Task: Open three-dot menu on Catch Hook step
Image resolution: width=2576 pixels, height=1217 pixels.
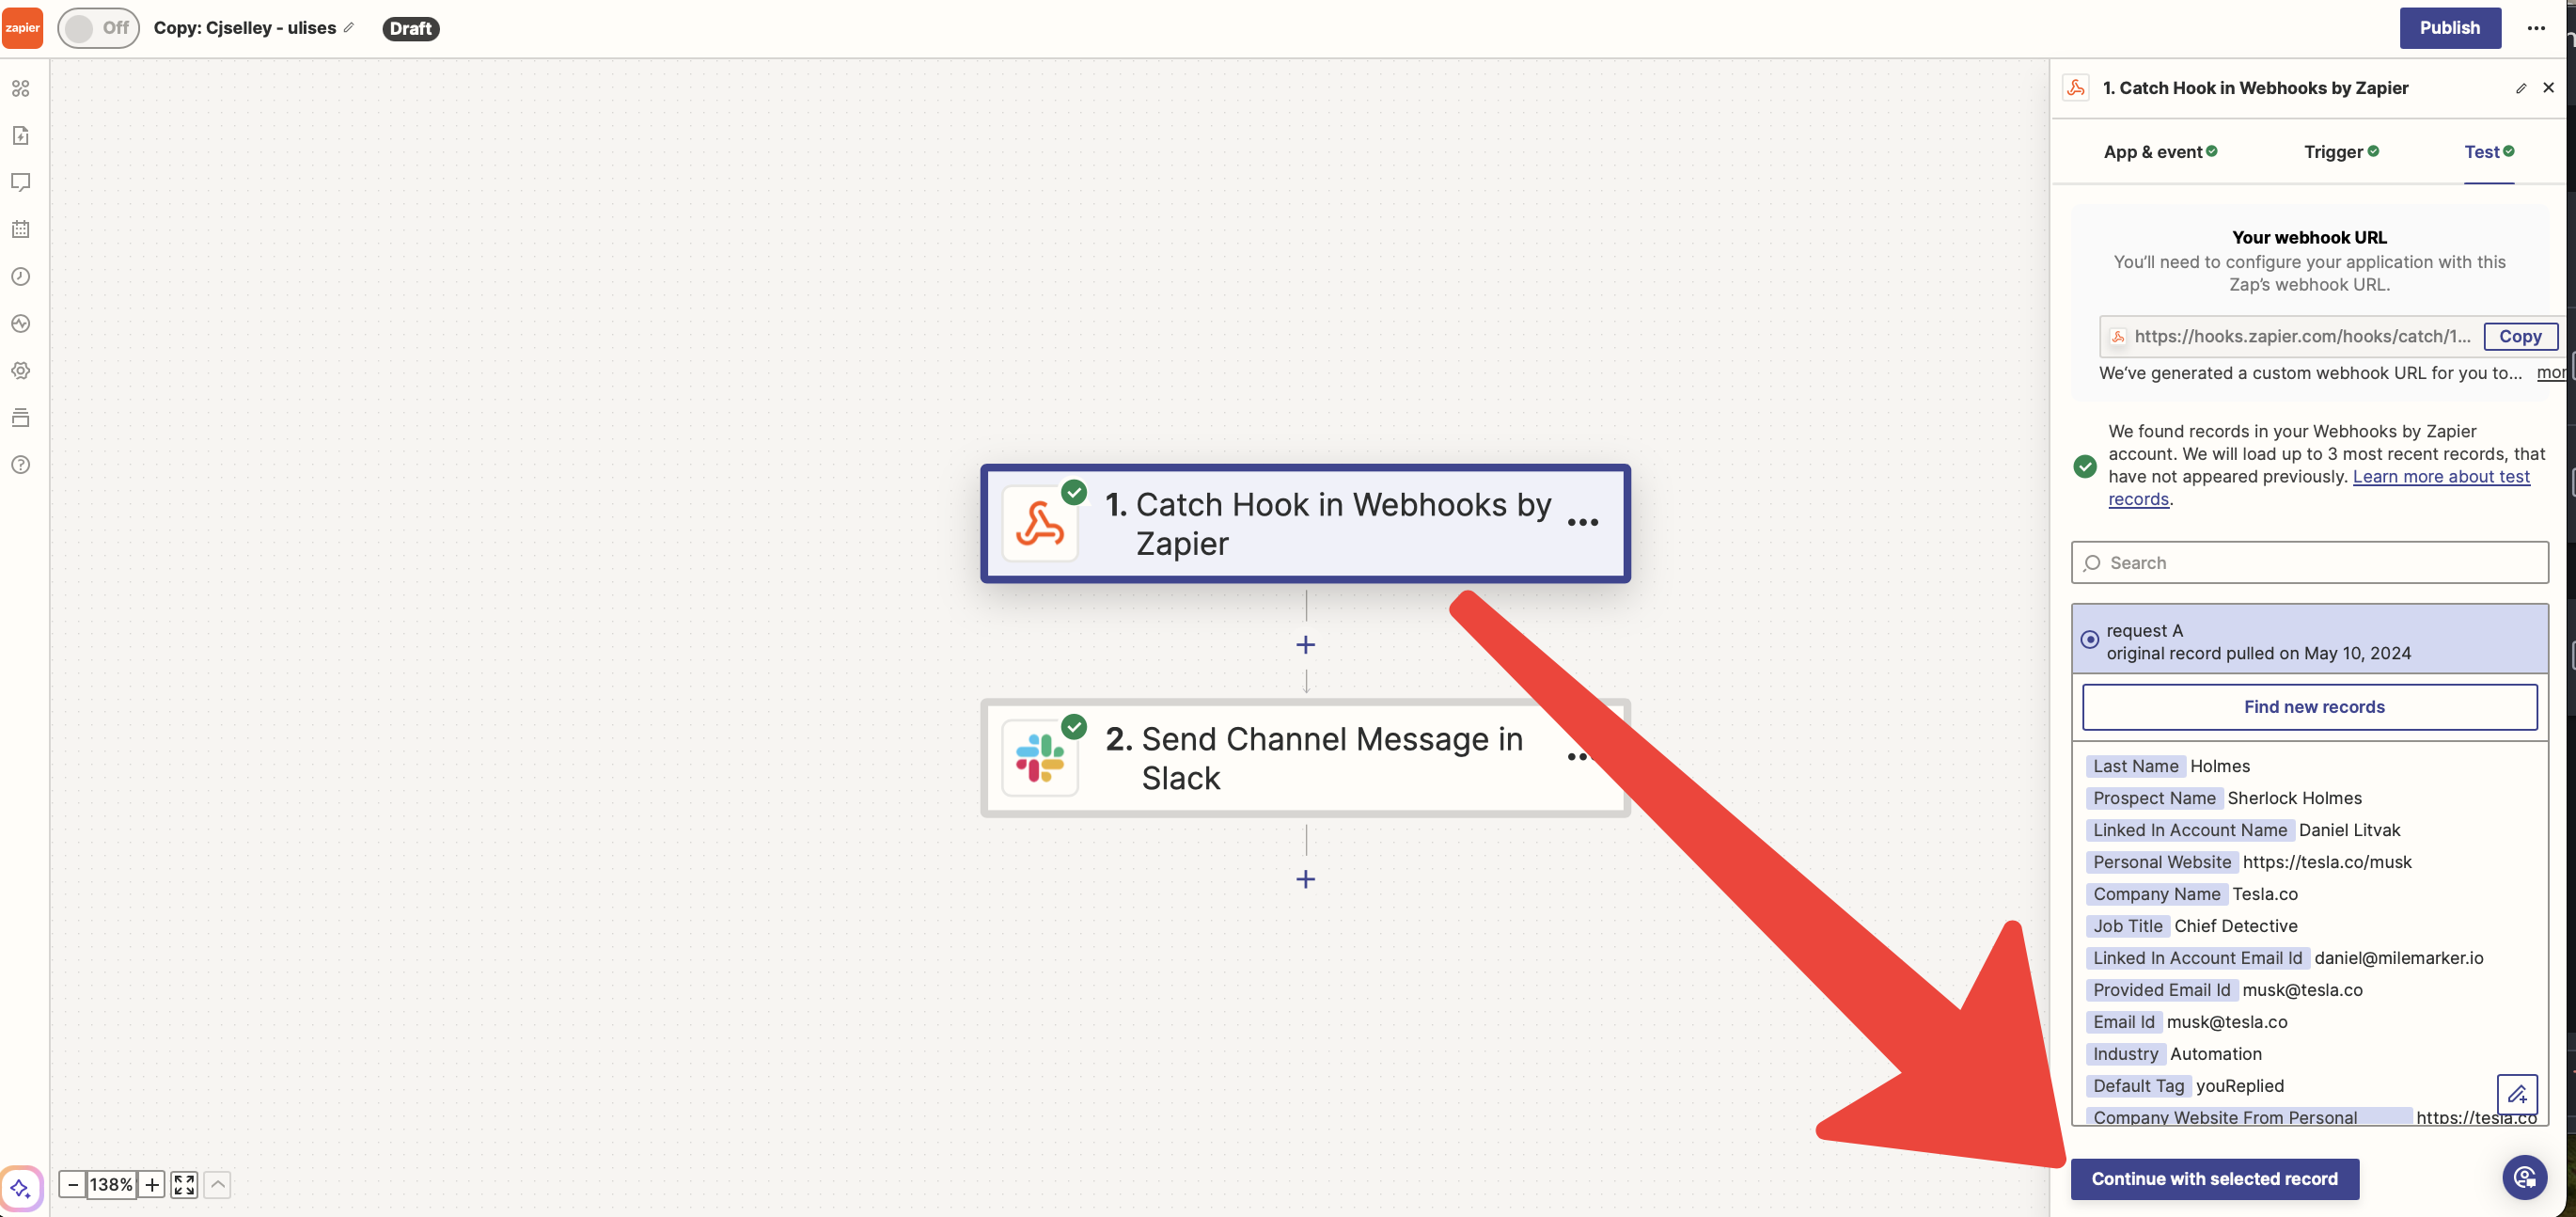Action: pos(1582,523)
